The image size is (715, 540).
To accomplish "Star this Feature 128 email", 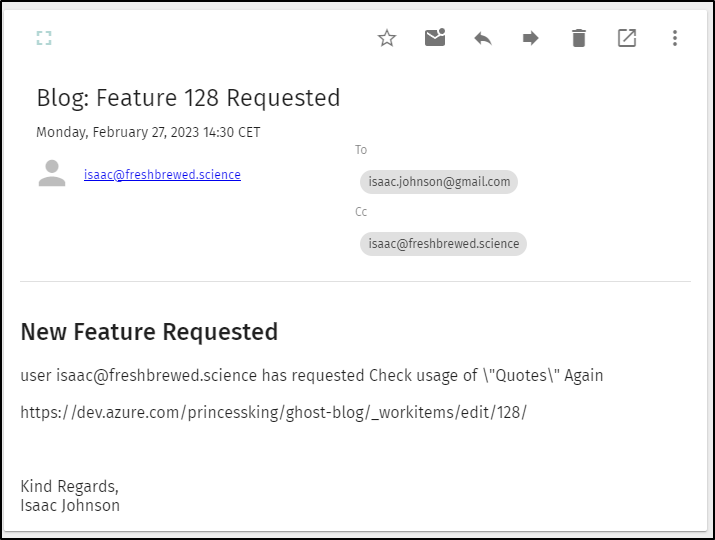I will tap(387, 38).
